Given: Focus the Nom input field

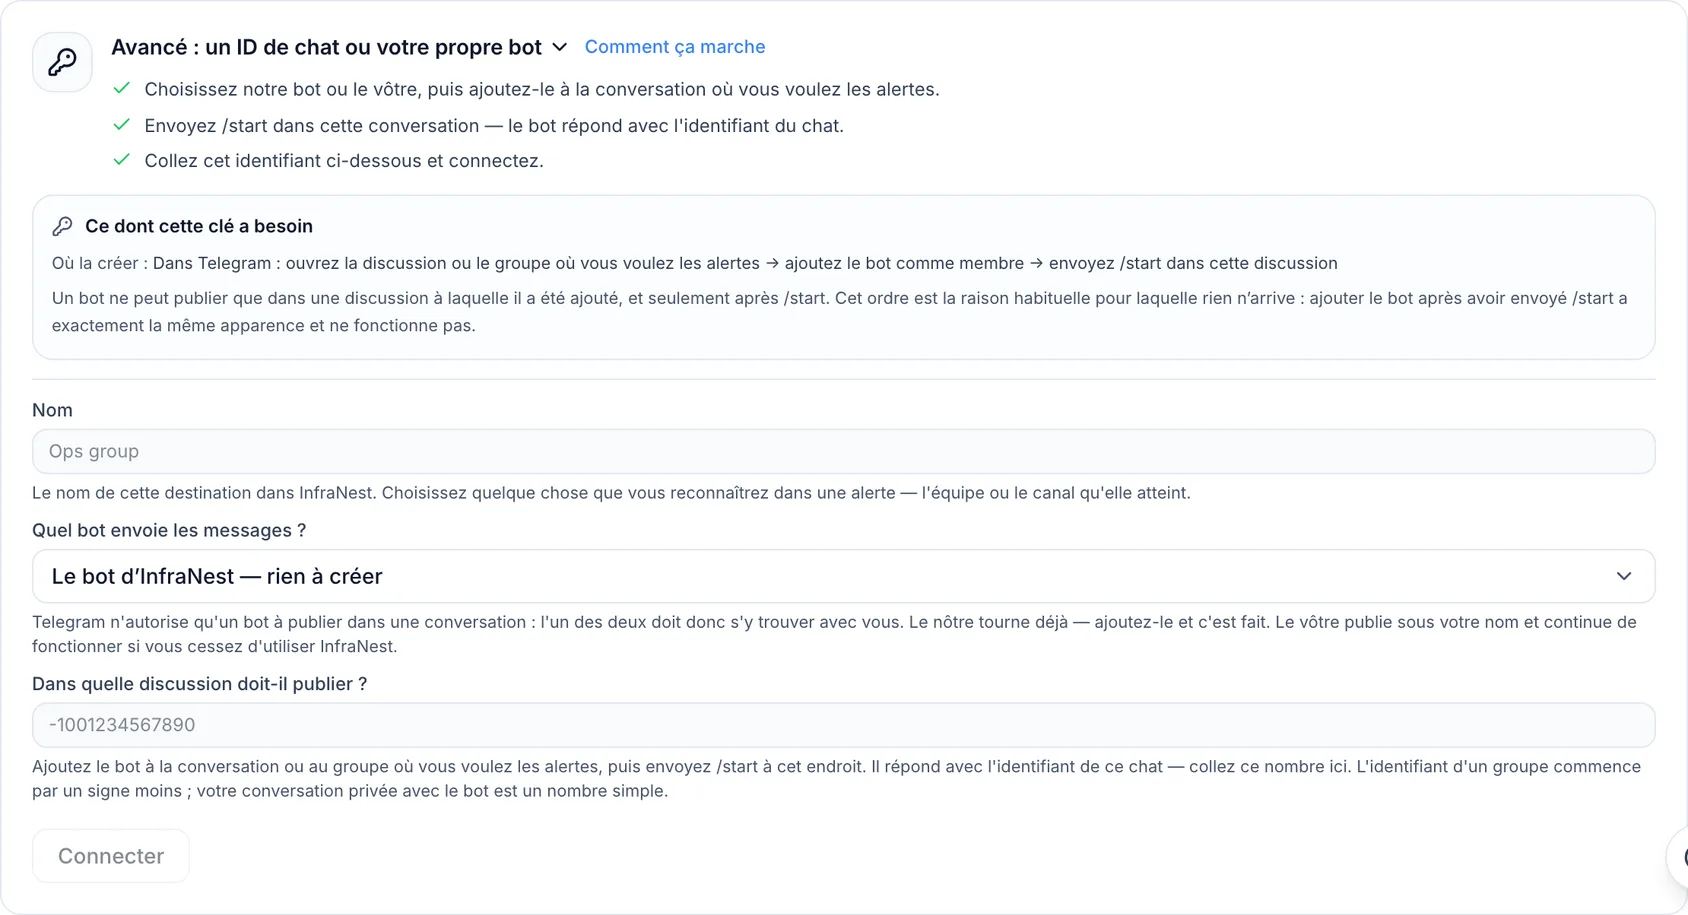Looking at the screenshot, I should coord(843,451).
